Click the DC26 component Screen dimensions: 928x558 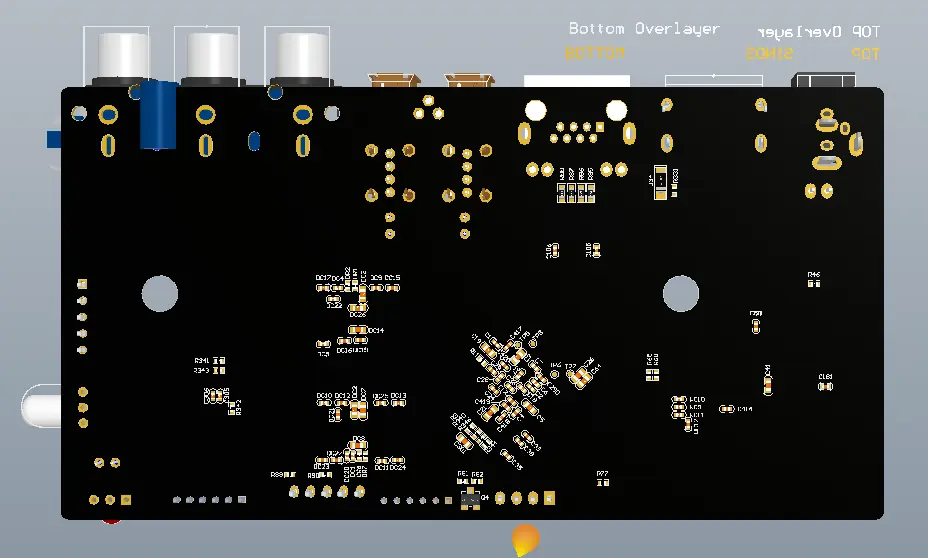click(x=358, y=308)
